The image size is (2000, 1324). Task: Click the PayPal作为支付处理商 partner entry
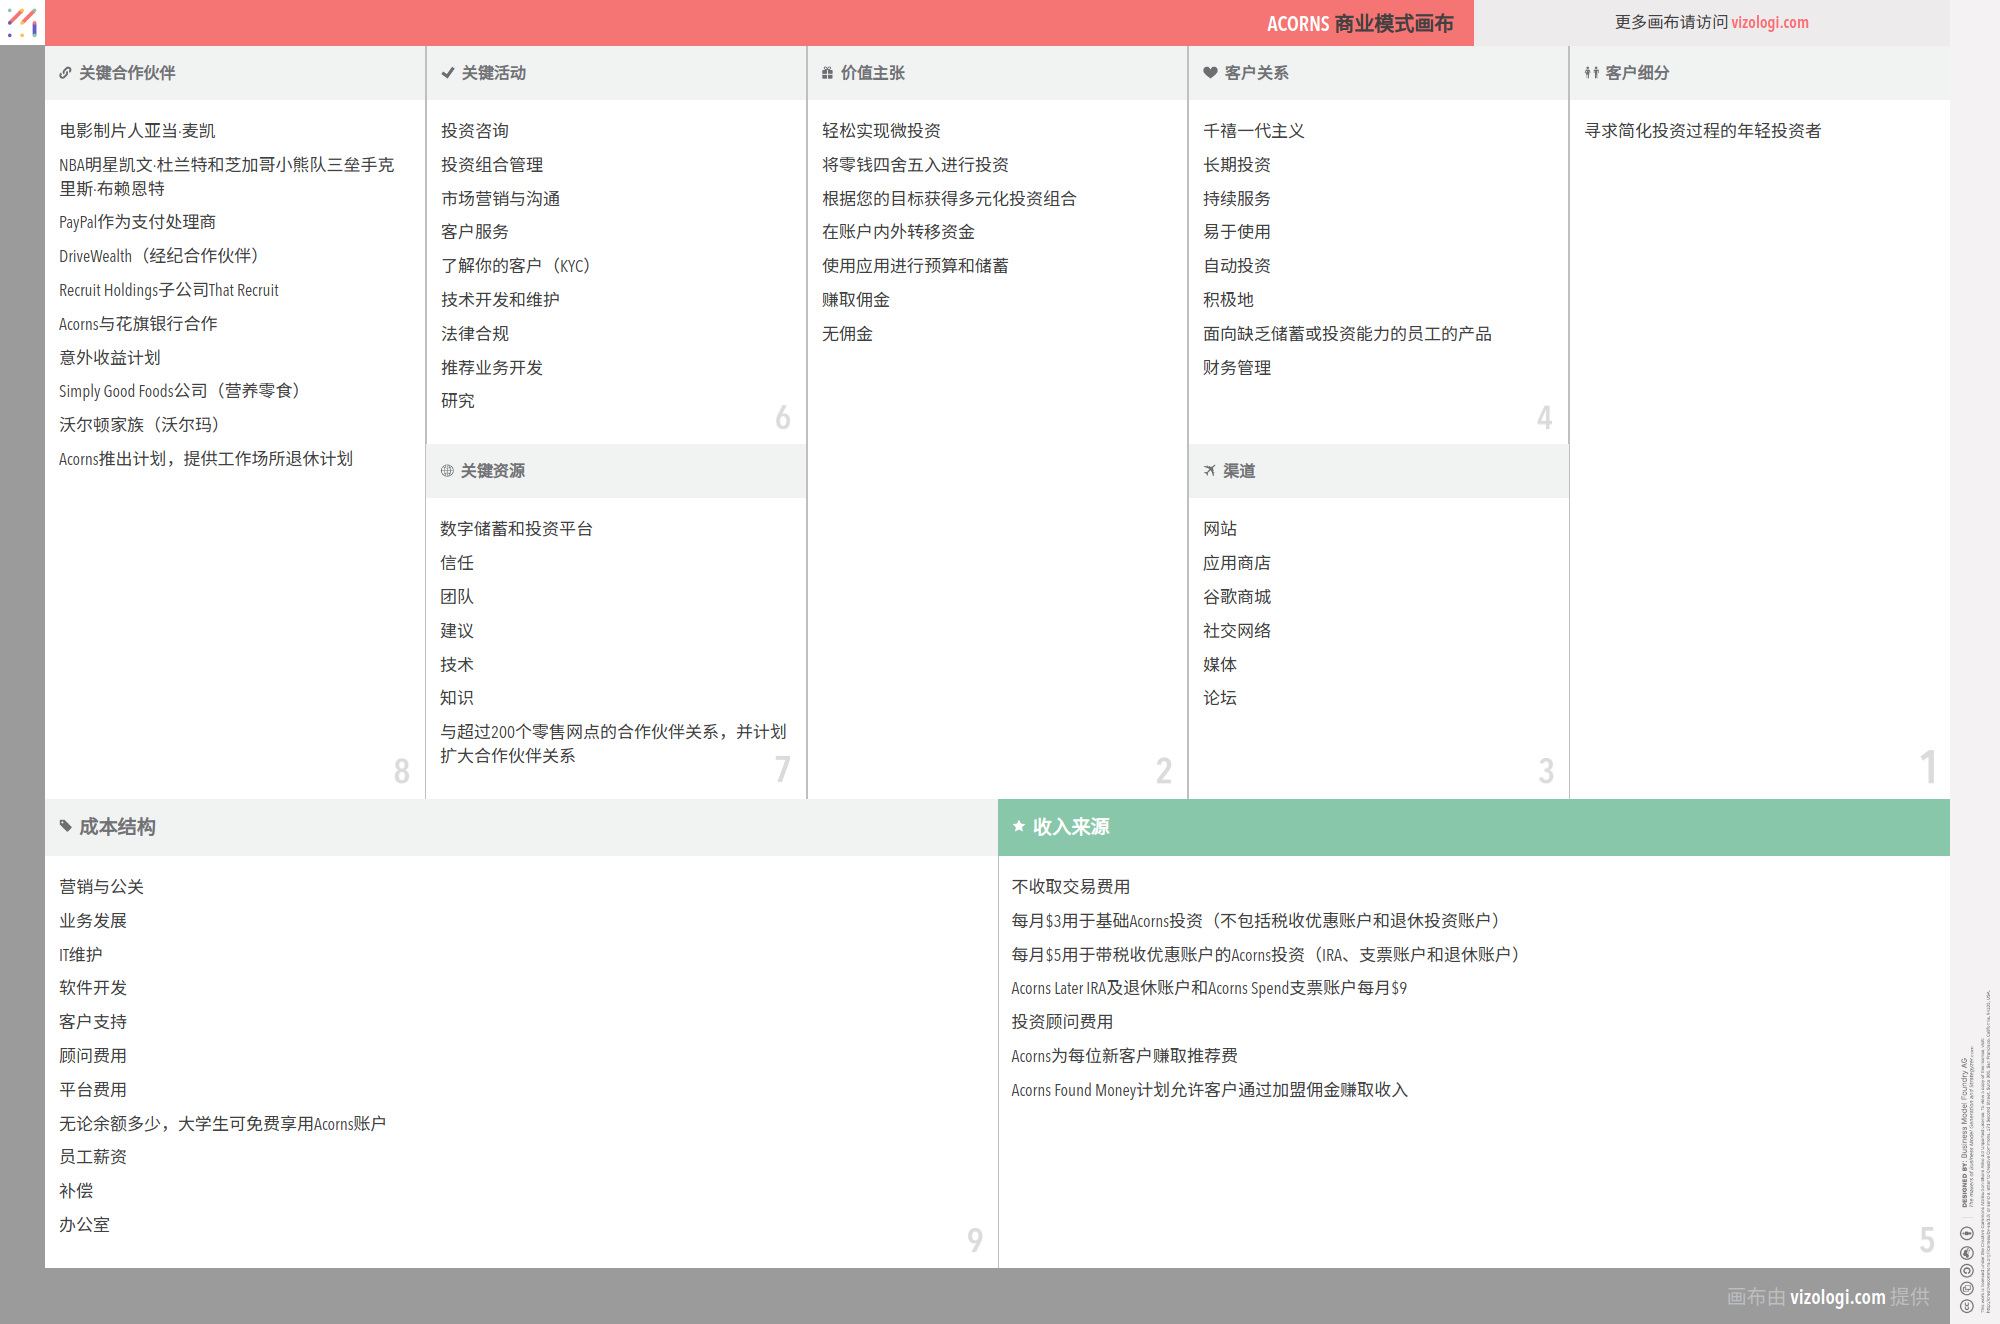137,222
